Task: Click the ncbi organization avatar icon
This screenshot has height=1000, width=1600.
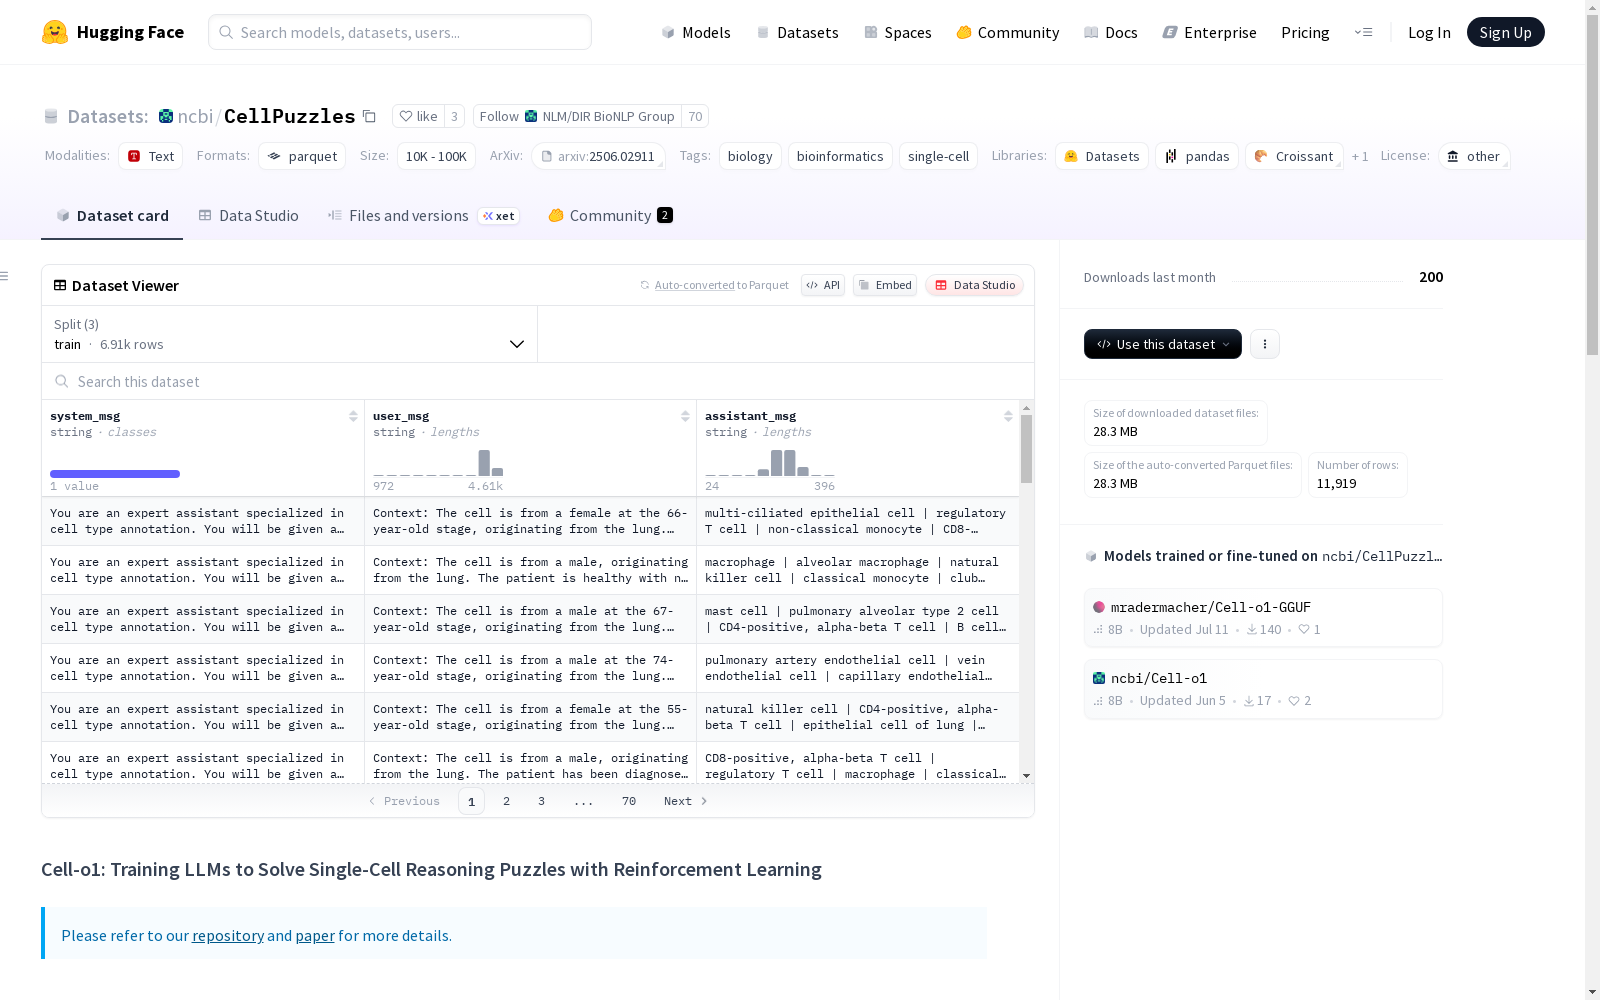Action: 166,116
